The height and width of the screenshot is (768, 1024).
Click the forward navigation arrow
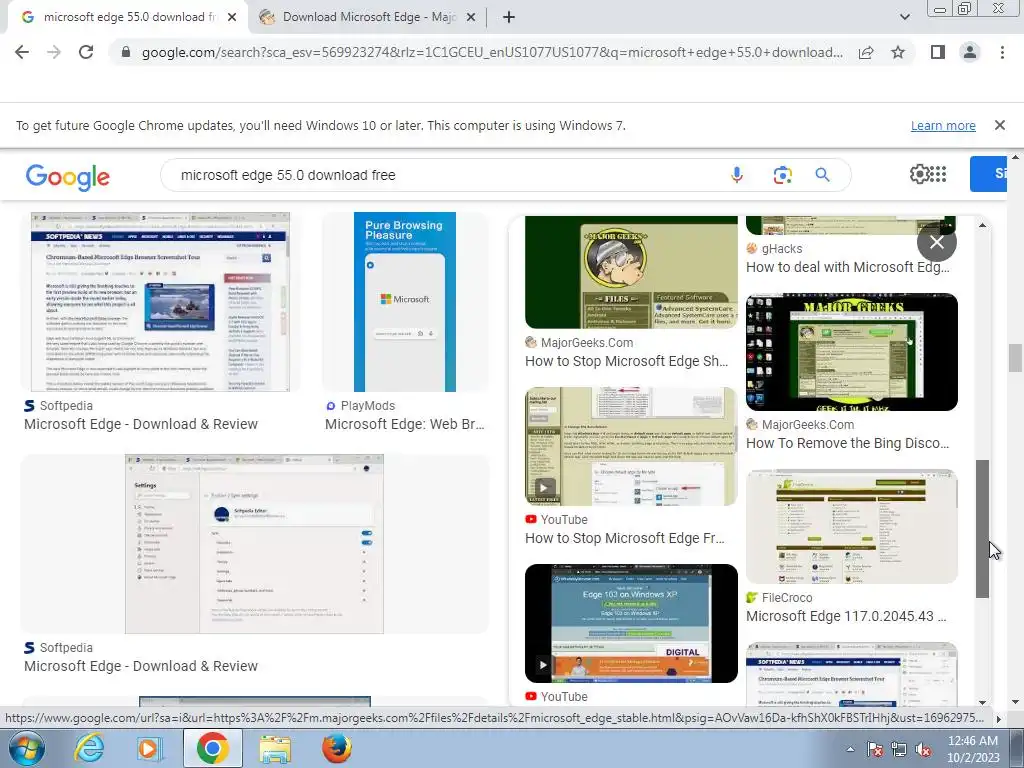point(54,52)
